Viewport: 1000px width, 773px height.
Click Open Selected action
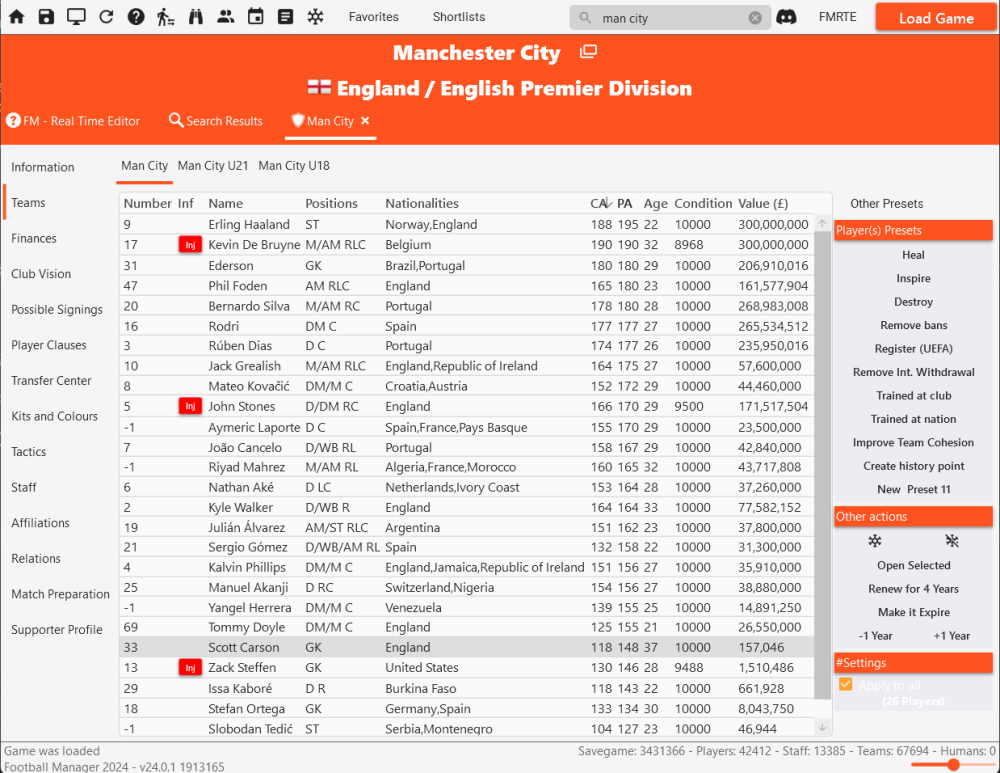tap(913, 566)
